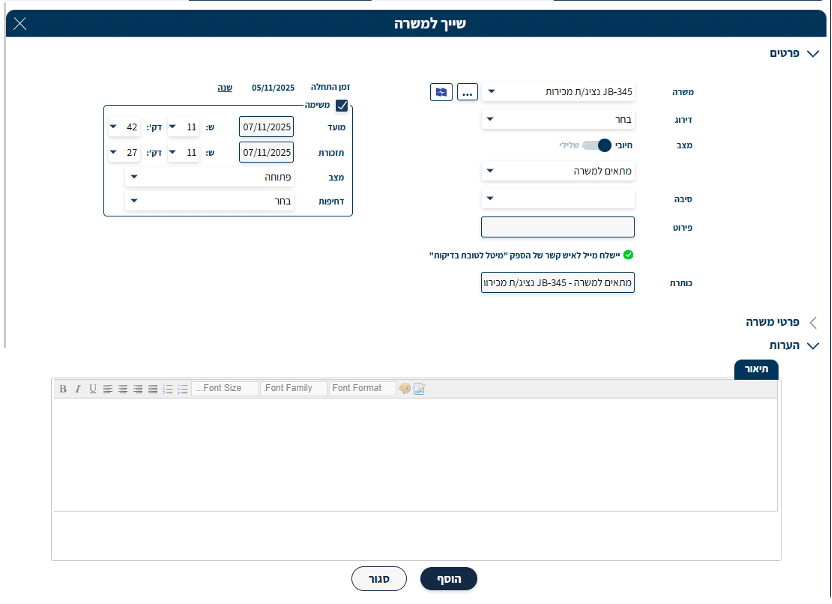This screenshot has height=604, width=832.
Task: Apply bold formatting in the editor toolbar
Action: click(62, 389)
